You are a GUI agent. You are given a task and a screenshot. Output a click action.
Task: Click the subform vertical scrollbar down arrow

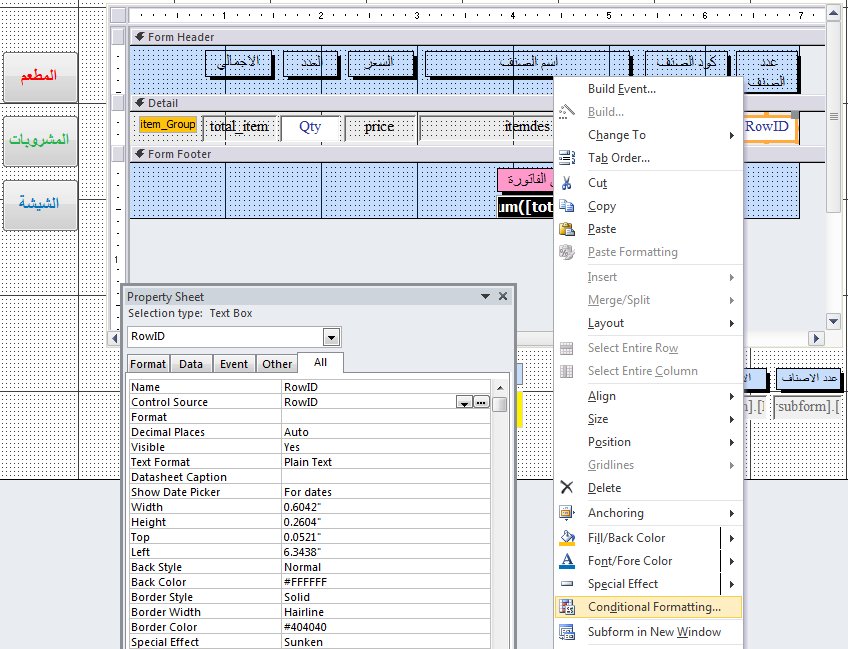(x=833, y=322)
